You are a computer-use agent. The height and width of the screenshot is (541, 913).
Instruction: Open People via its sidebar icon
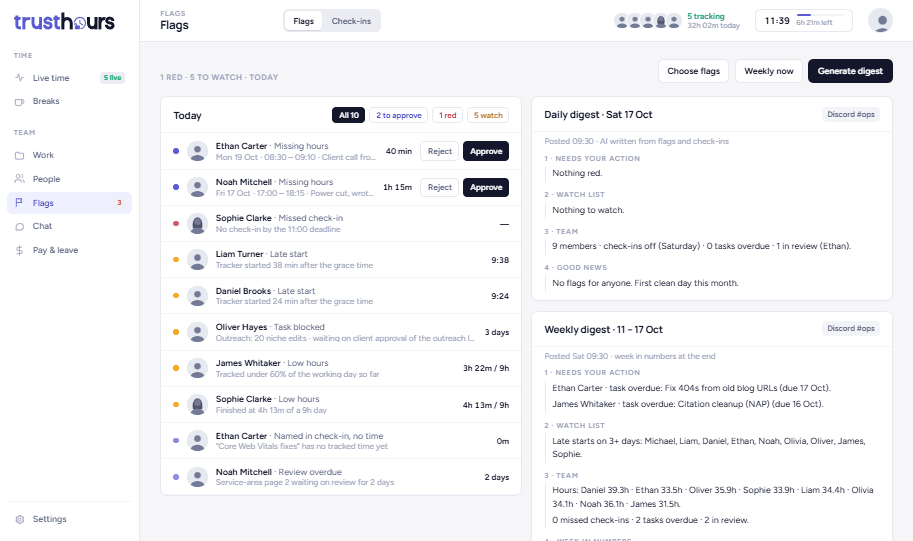(x=19, y=179)
